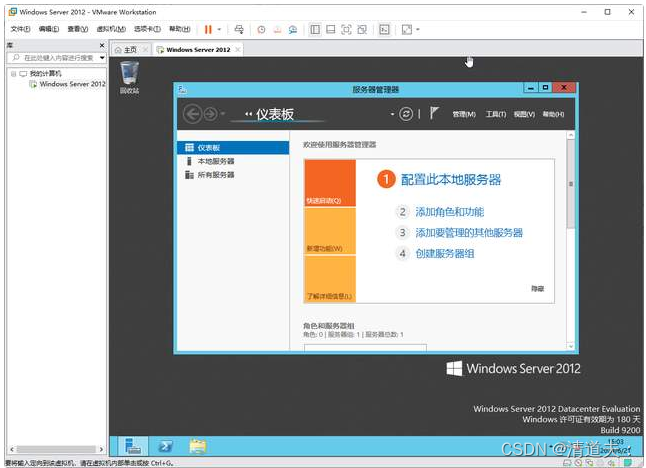The width and height of the screenshot is (646, 468).
Task: Open the 编辑(E) menu
Action: click(49, 29)
